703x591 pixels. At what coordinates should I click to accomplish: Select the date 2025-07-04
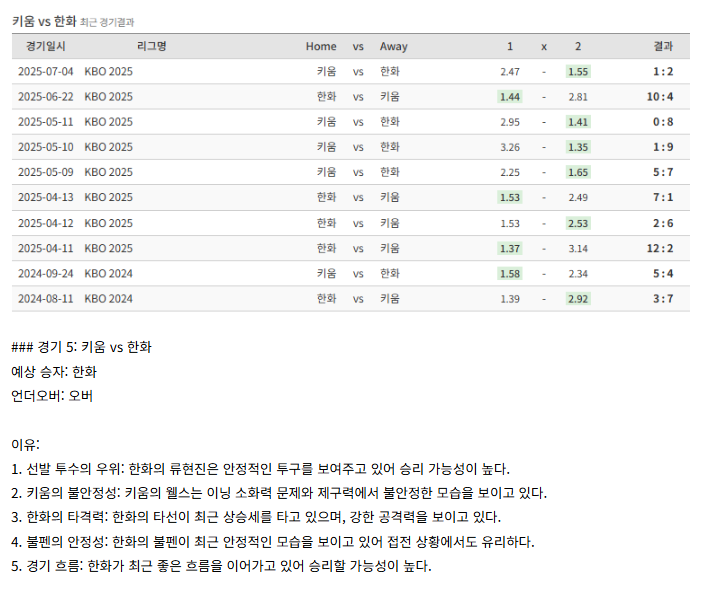(x=45, y=71)
